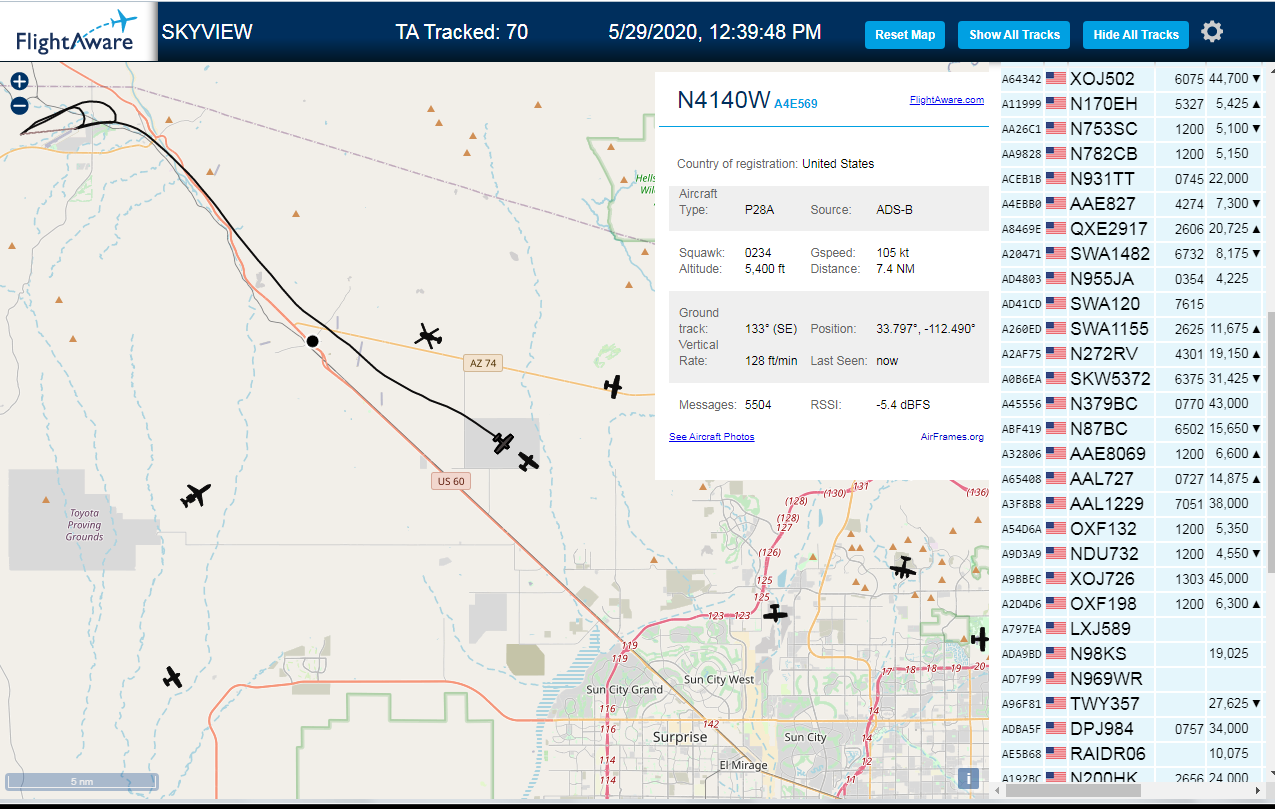Select the NDU732 row
Viewport: 1275px width, 809px height.
[x=1131, y=554]
